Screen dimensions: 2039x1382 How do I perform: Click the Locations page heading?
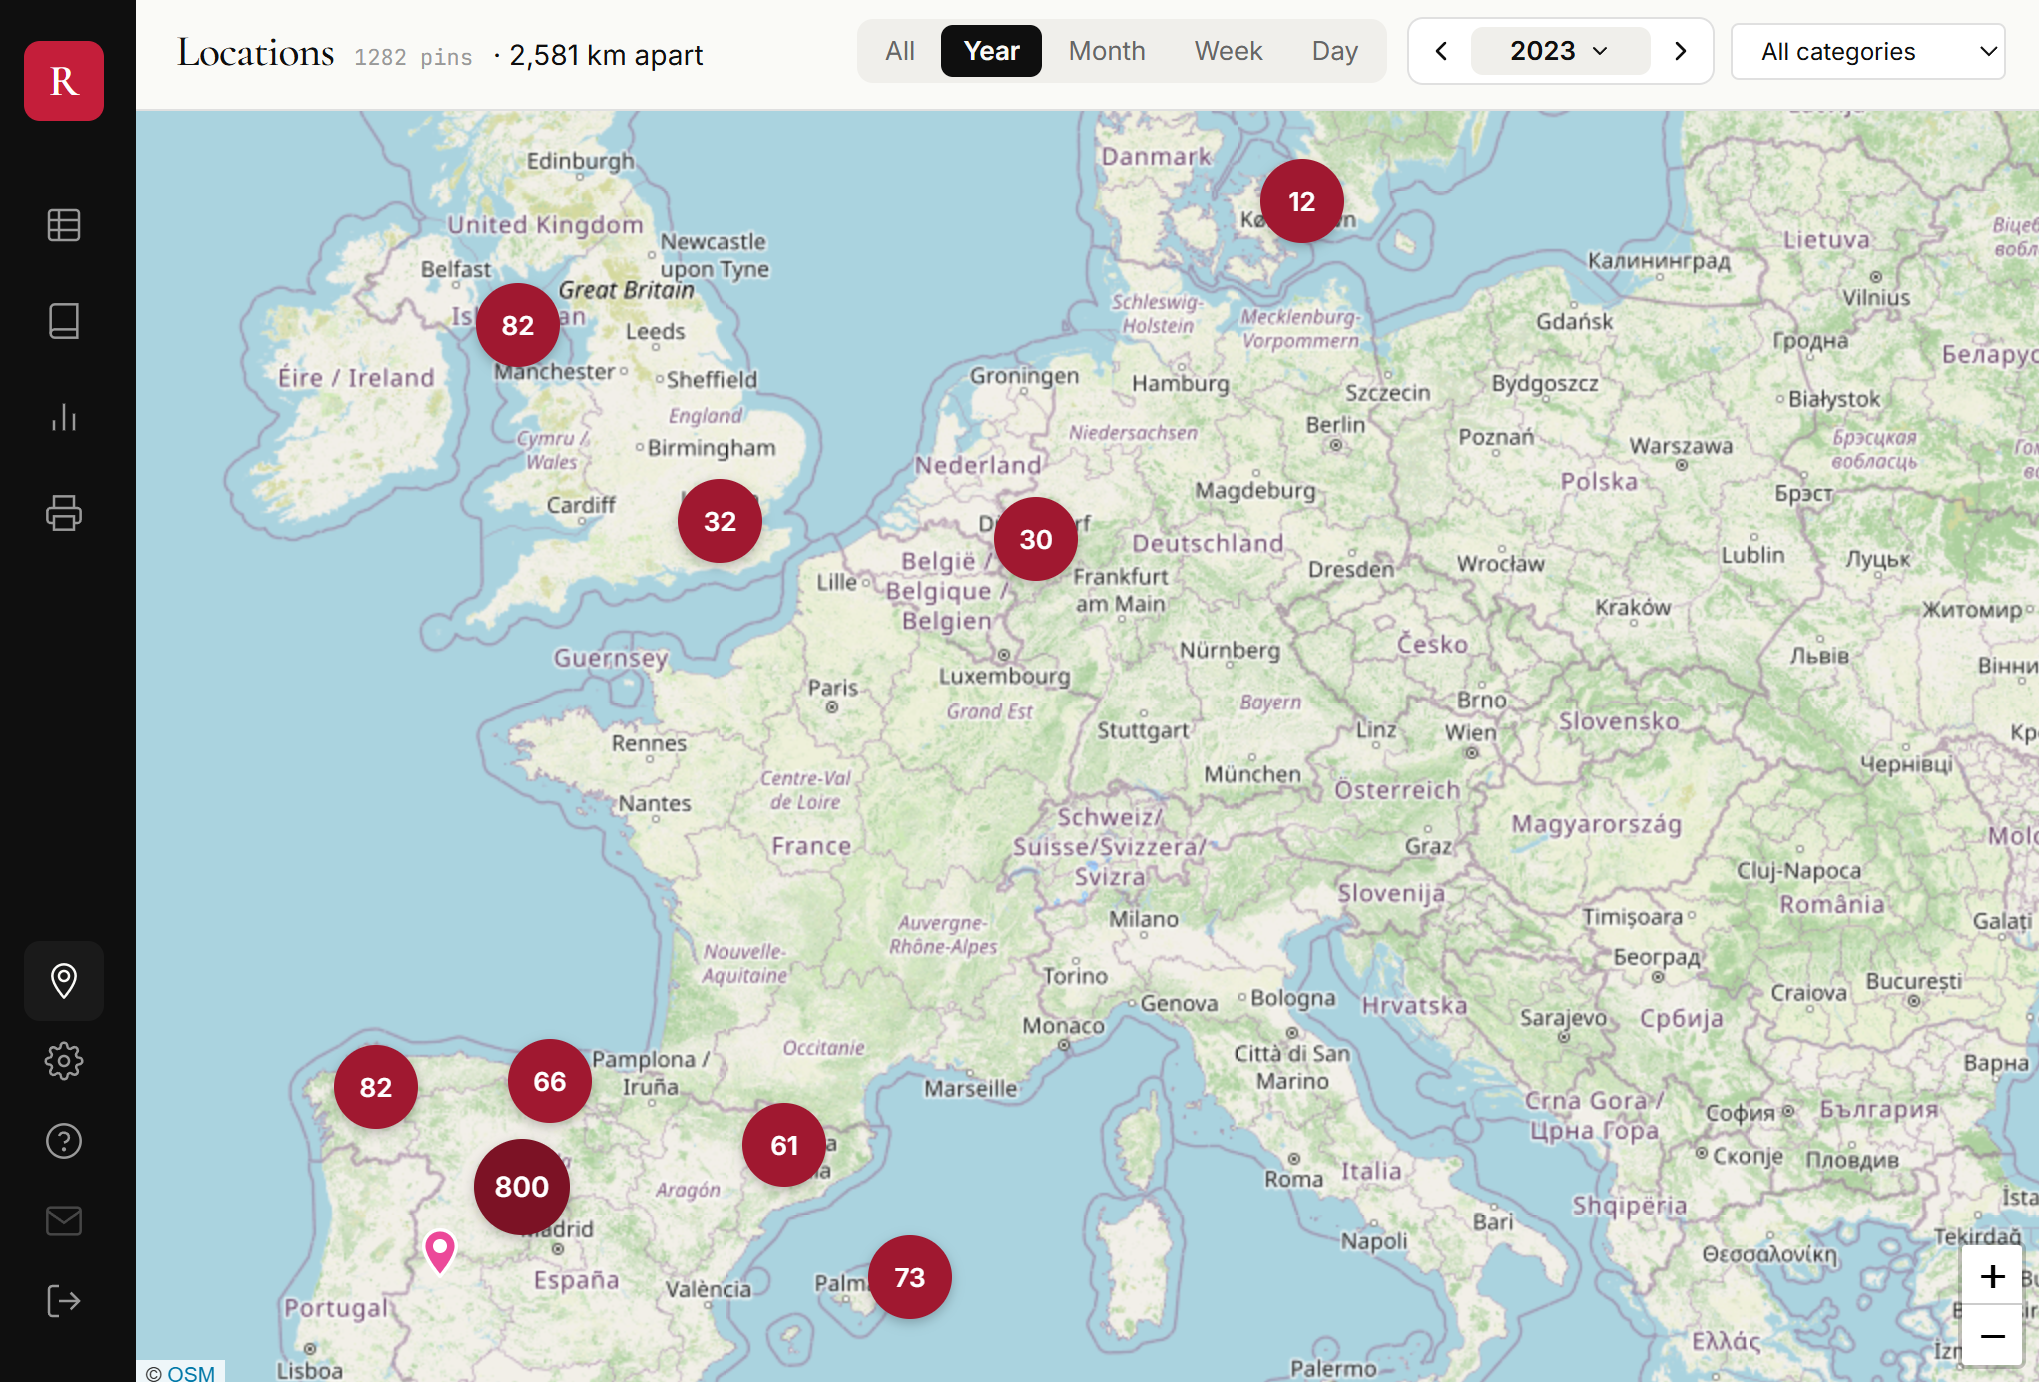(256, 53)
